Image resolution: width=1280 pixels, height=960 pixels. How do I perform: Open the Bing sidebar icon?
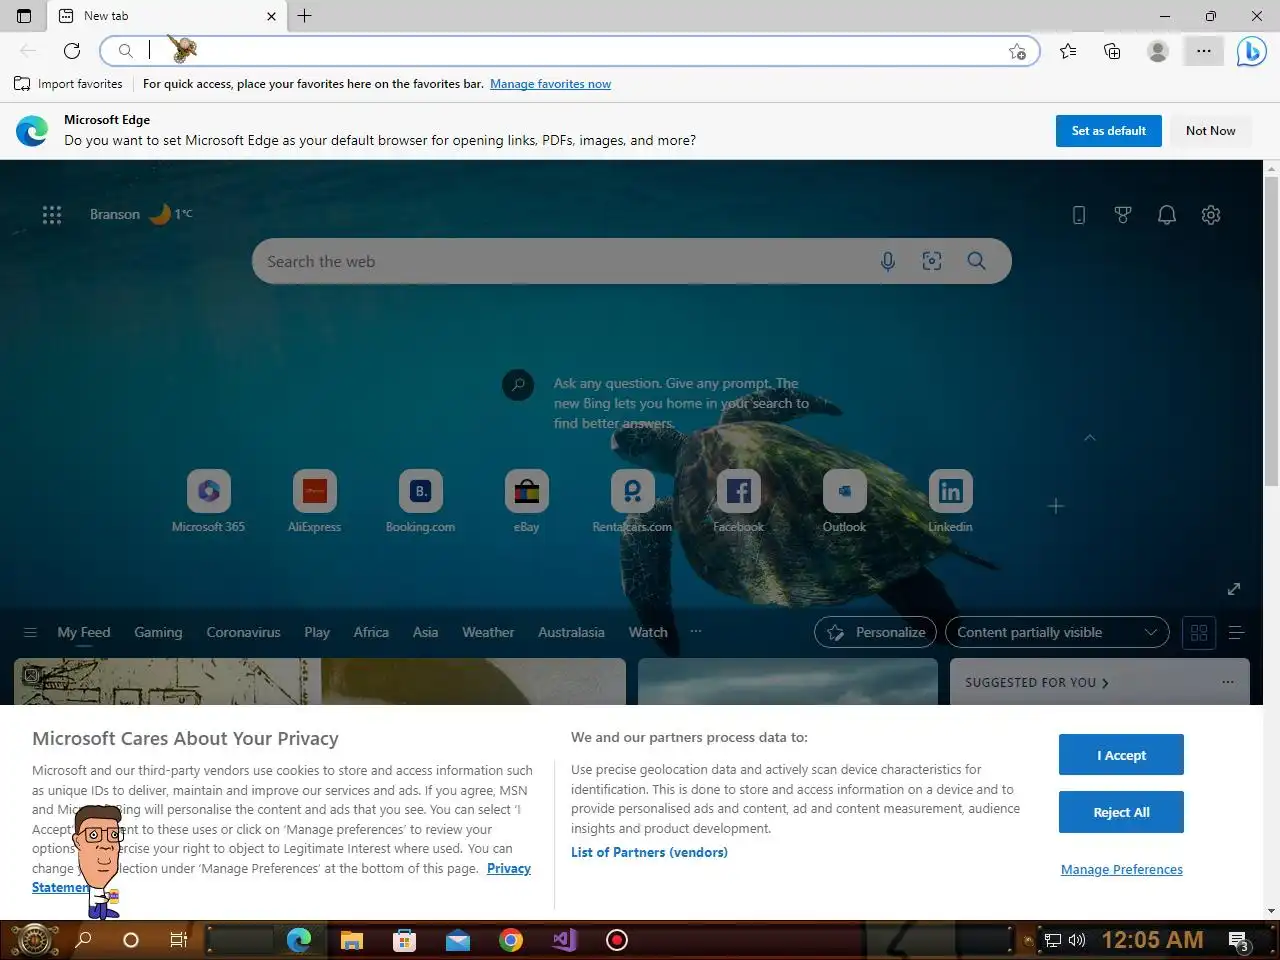1251,51
